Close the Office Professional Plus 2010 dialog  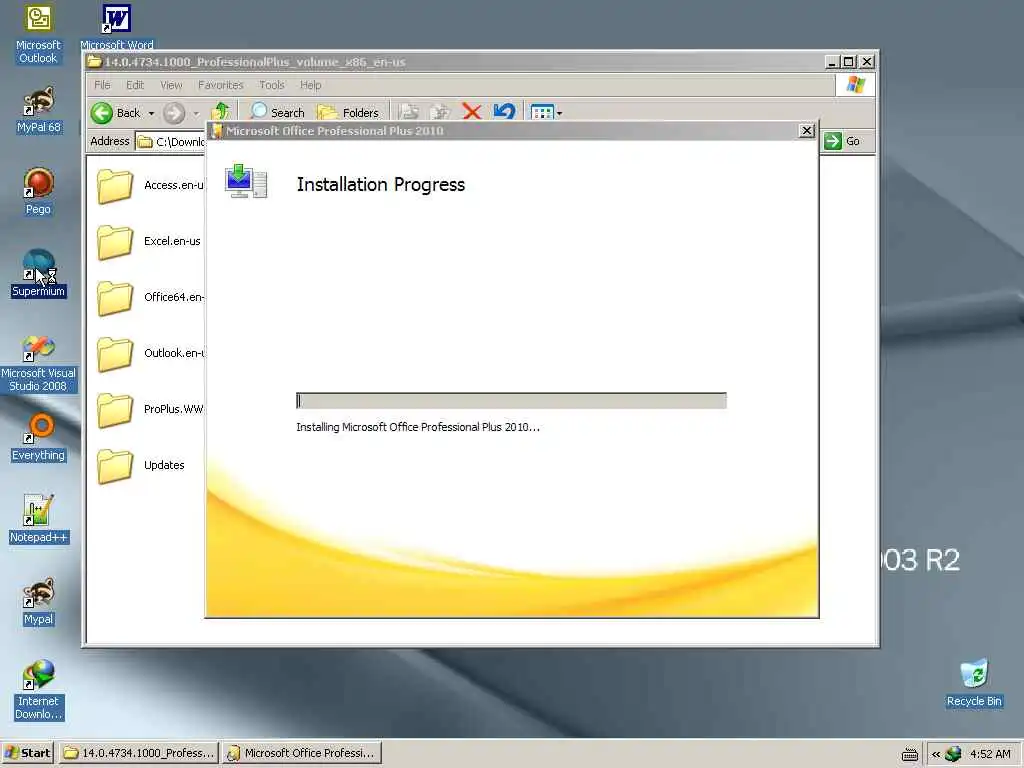point(807,131)
